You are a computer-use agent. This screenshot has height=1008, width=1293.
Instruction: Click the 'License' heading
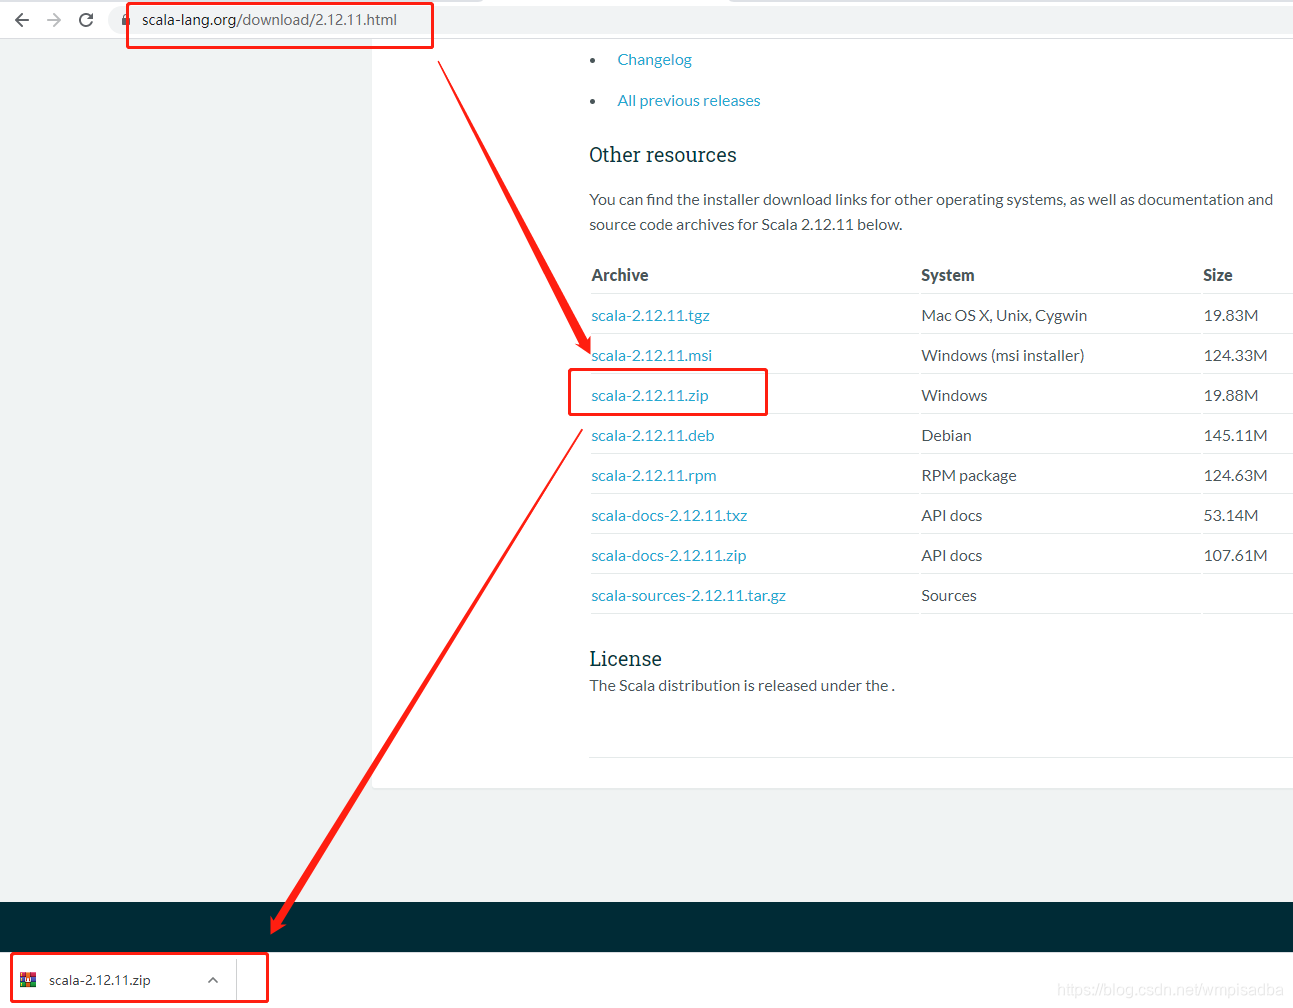[625, 659]
